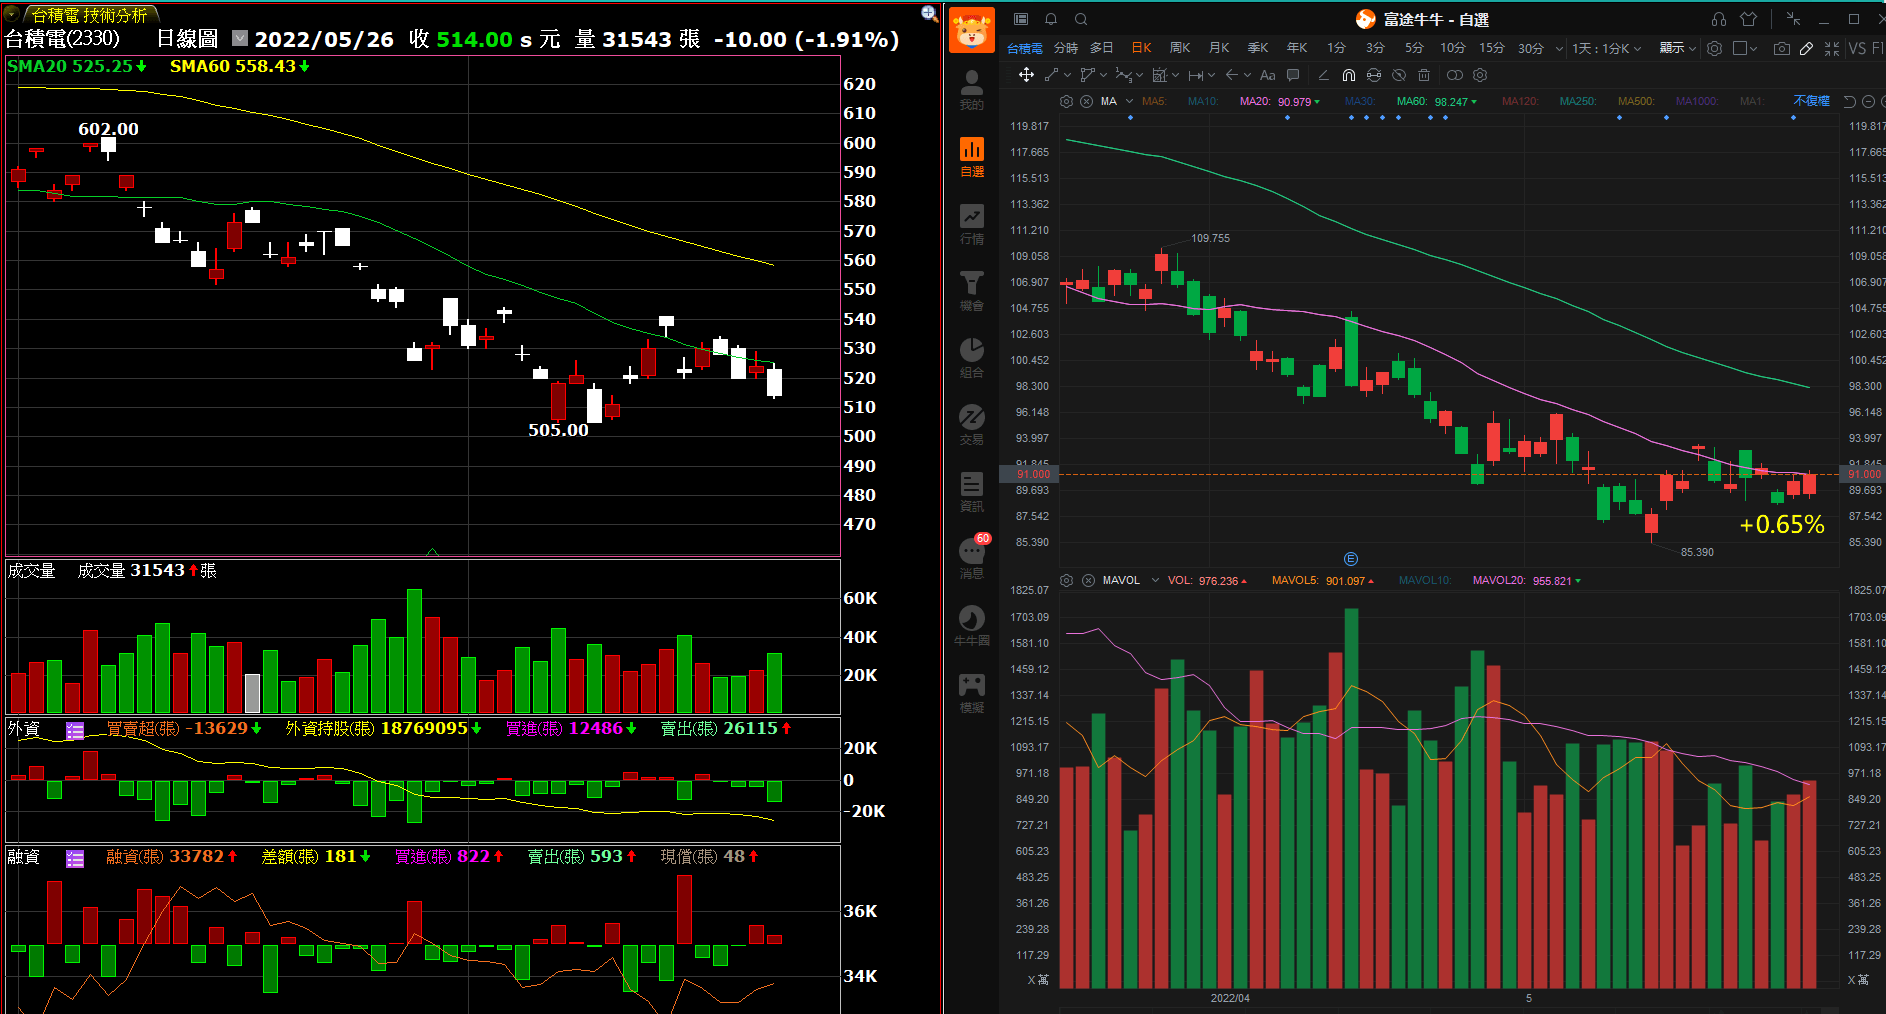Select the 台積電 技術分析 tab in left window
The image size is (1886, 1014).
tap(89, 15)
